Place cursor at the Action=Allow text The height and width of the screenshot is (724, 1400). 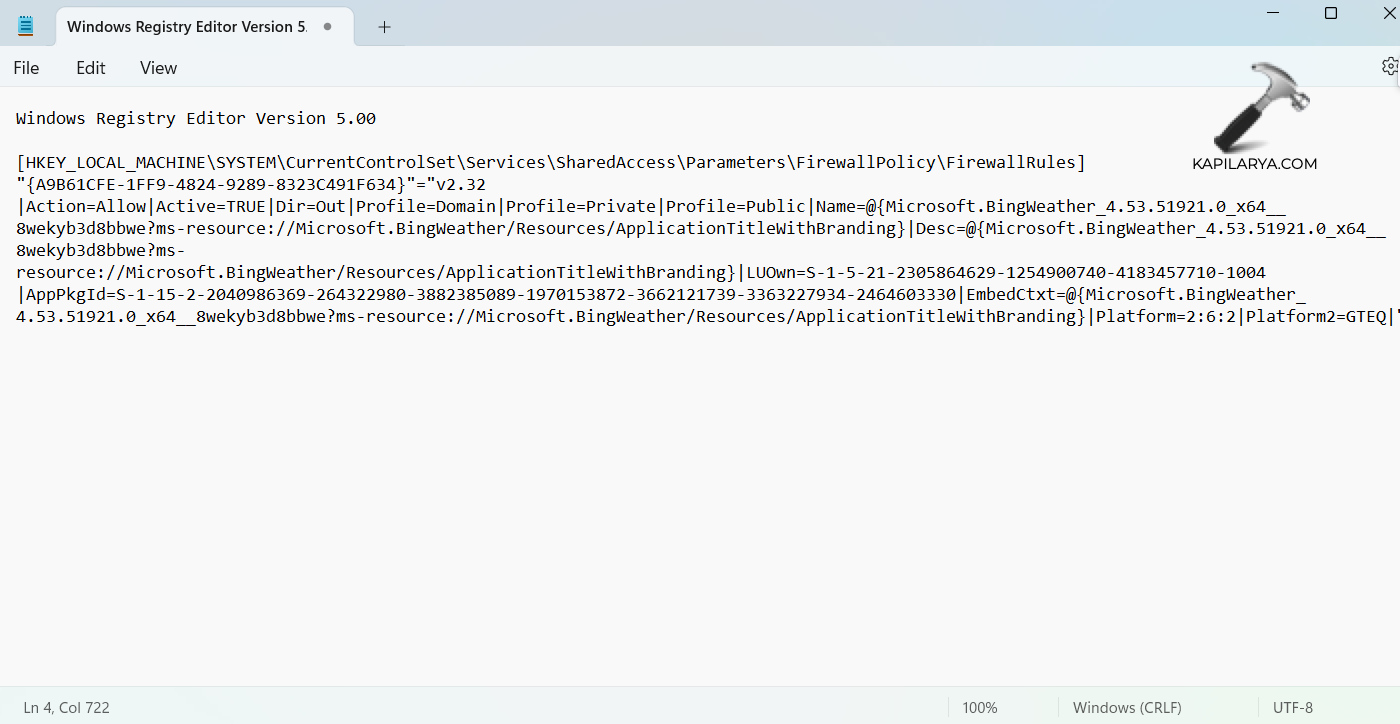click(86, 206)
